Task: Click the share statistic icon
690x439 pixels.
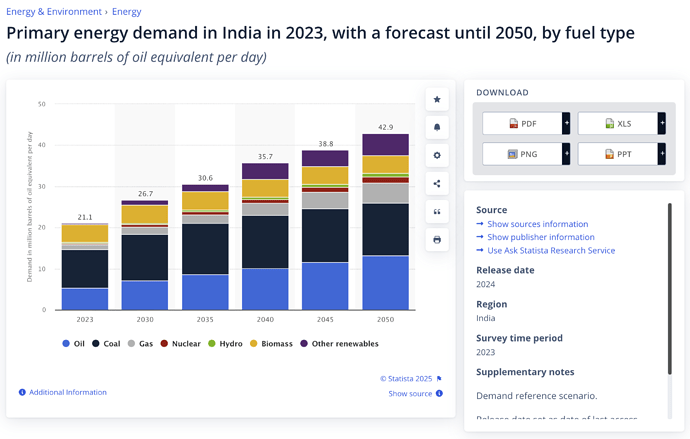Action: pyautogui.click(x=437, y=184)
